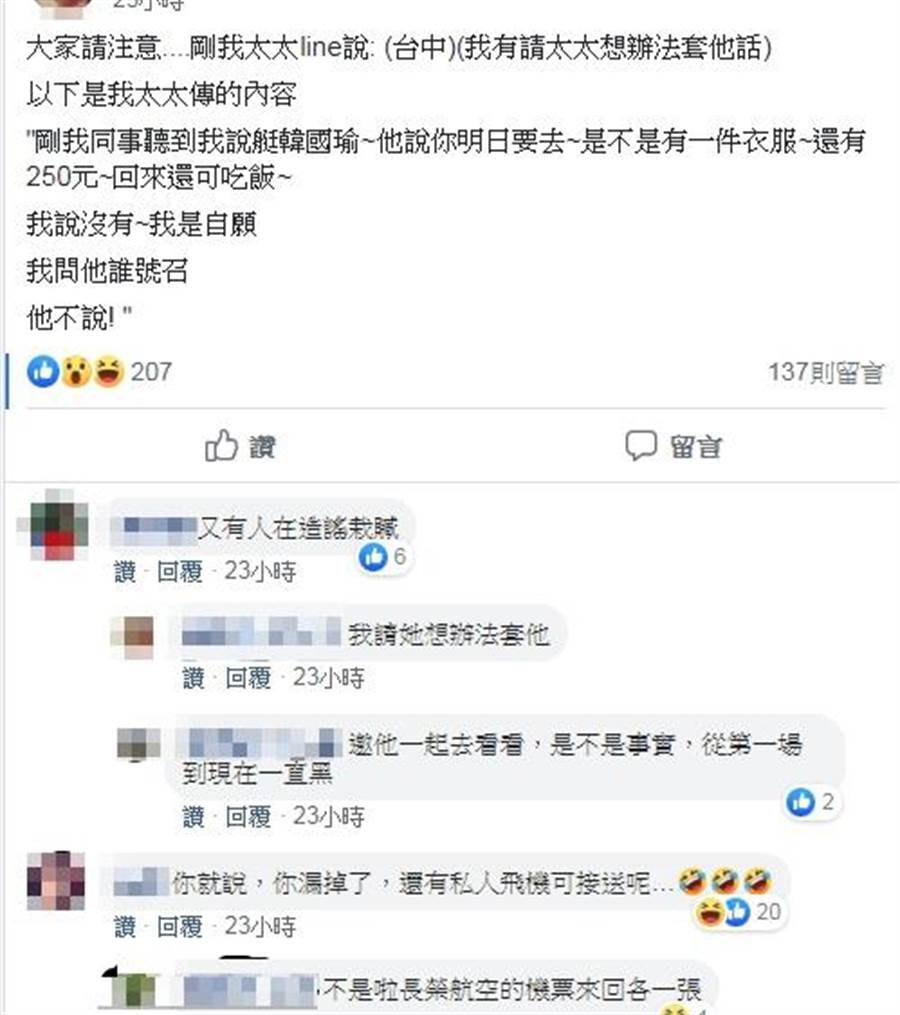
Task: Like the 又有人在造謠栽贓 comment
Action: [x=125, y=572]
